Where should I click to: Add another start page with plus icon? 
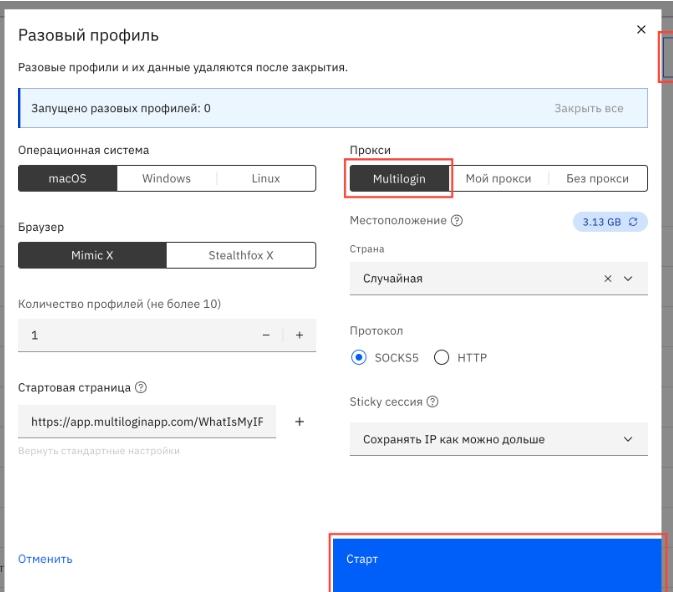point(300,422)
